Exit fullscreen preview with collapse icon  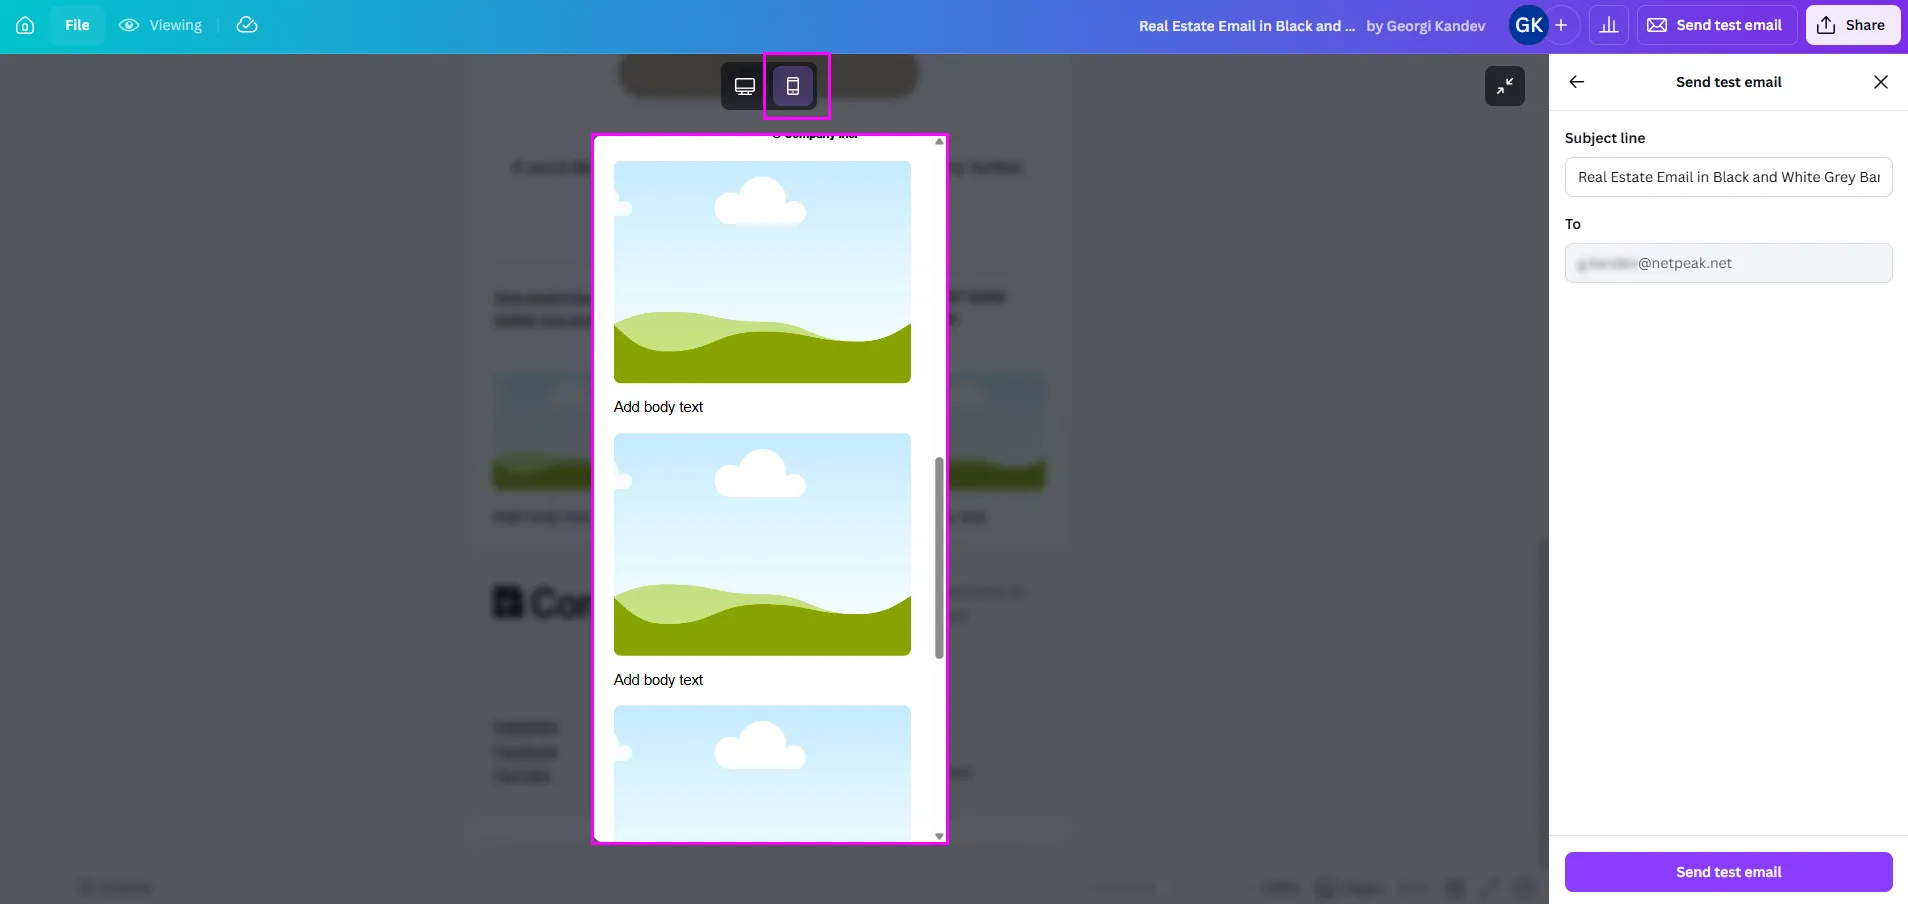pos(1504,86)
